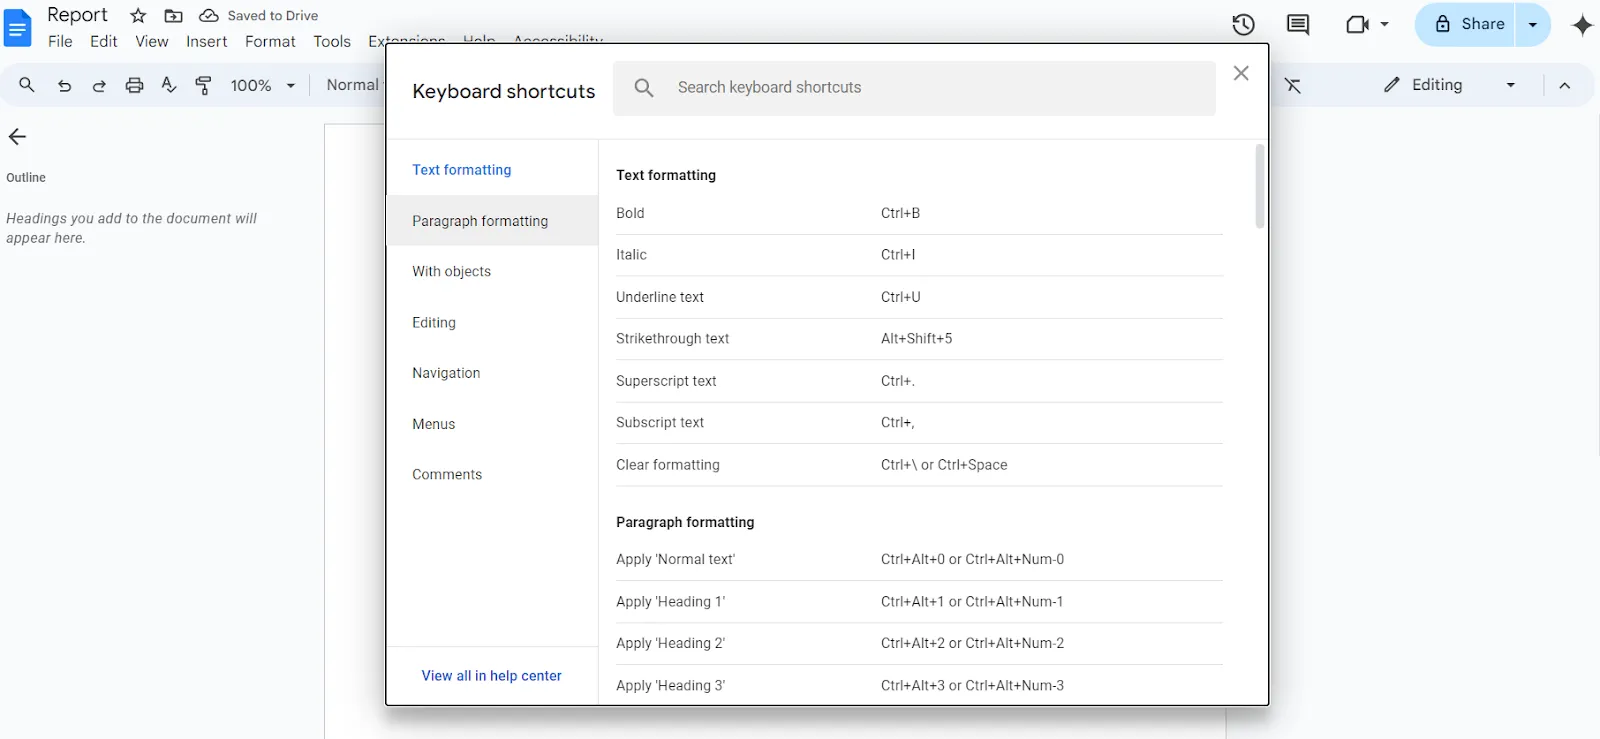This screenshot has width=1600, height=739.
Task: Open the View menu
Action: tap(152, 42)
